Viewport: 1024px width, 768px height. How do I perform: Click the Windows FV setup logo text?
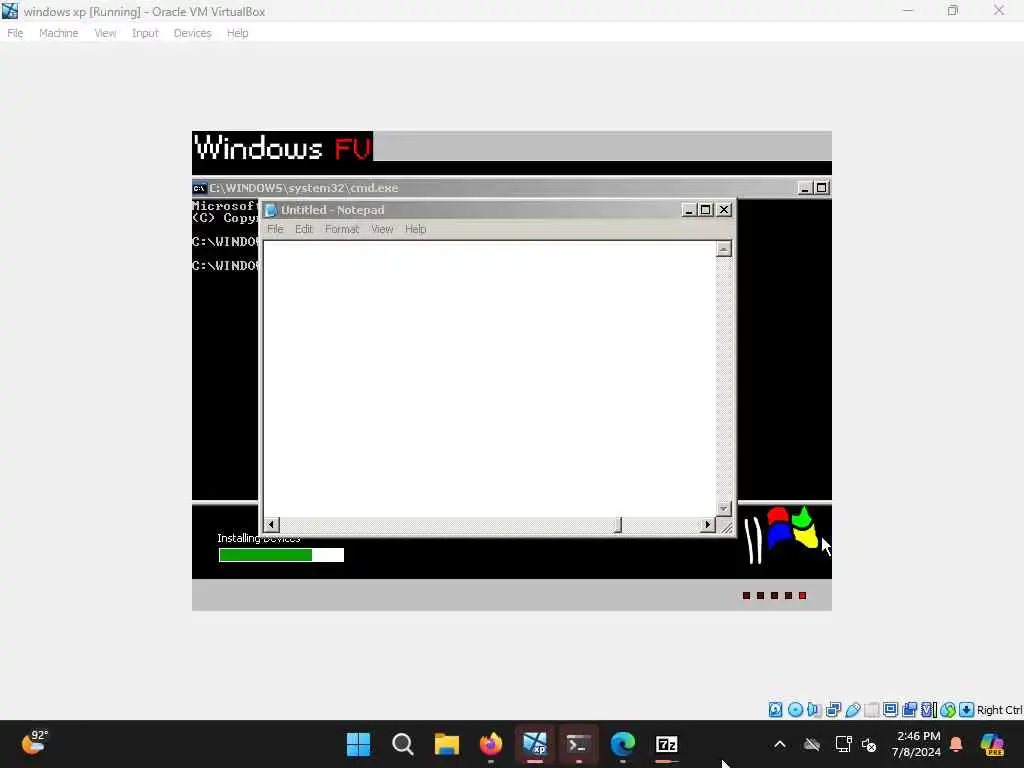click(x=283, y=146)
